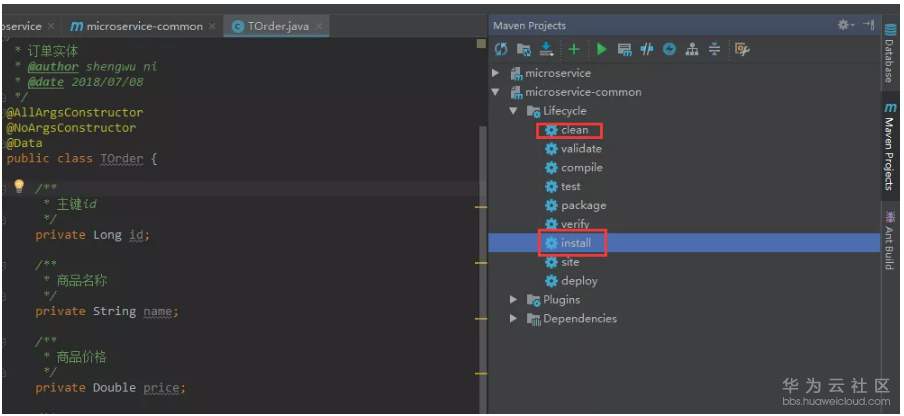Click the @NoArgsConstructor annotation
Viewport: 904px width, 416px height.
pyautogui.click(x=71, y=127)
